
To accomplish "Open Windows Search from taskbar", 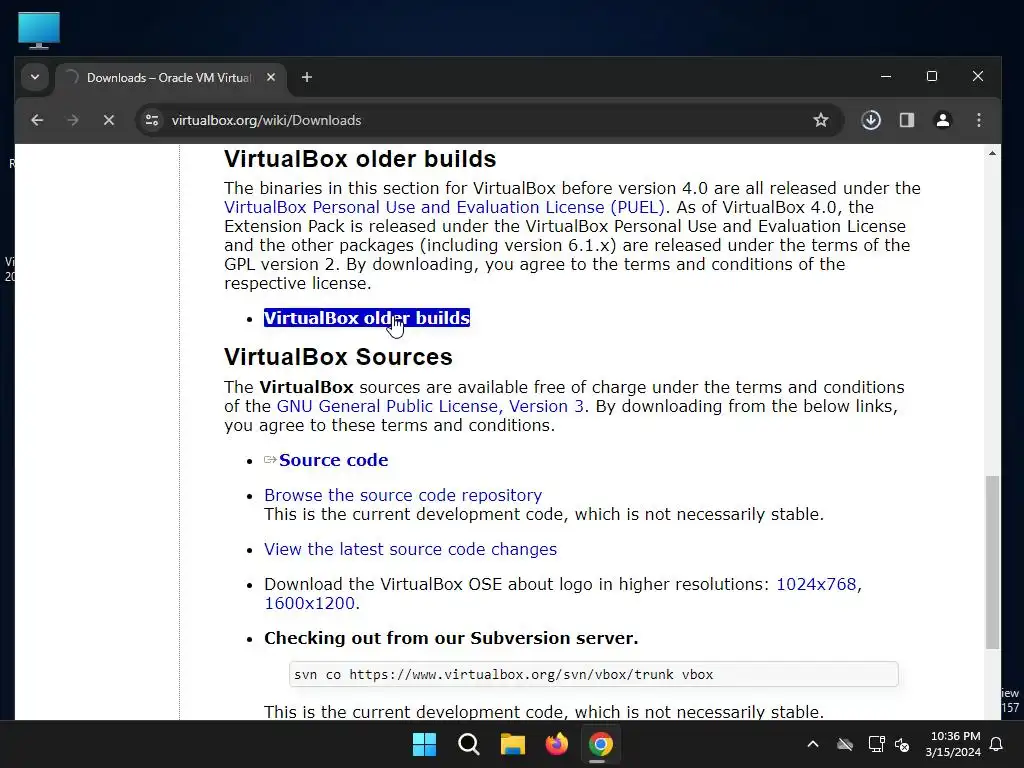I will (x=468, y=744).
